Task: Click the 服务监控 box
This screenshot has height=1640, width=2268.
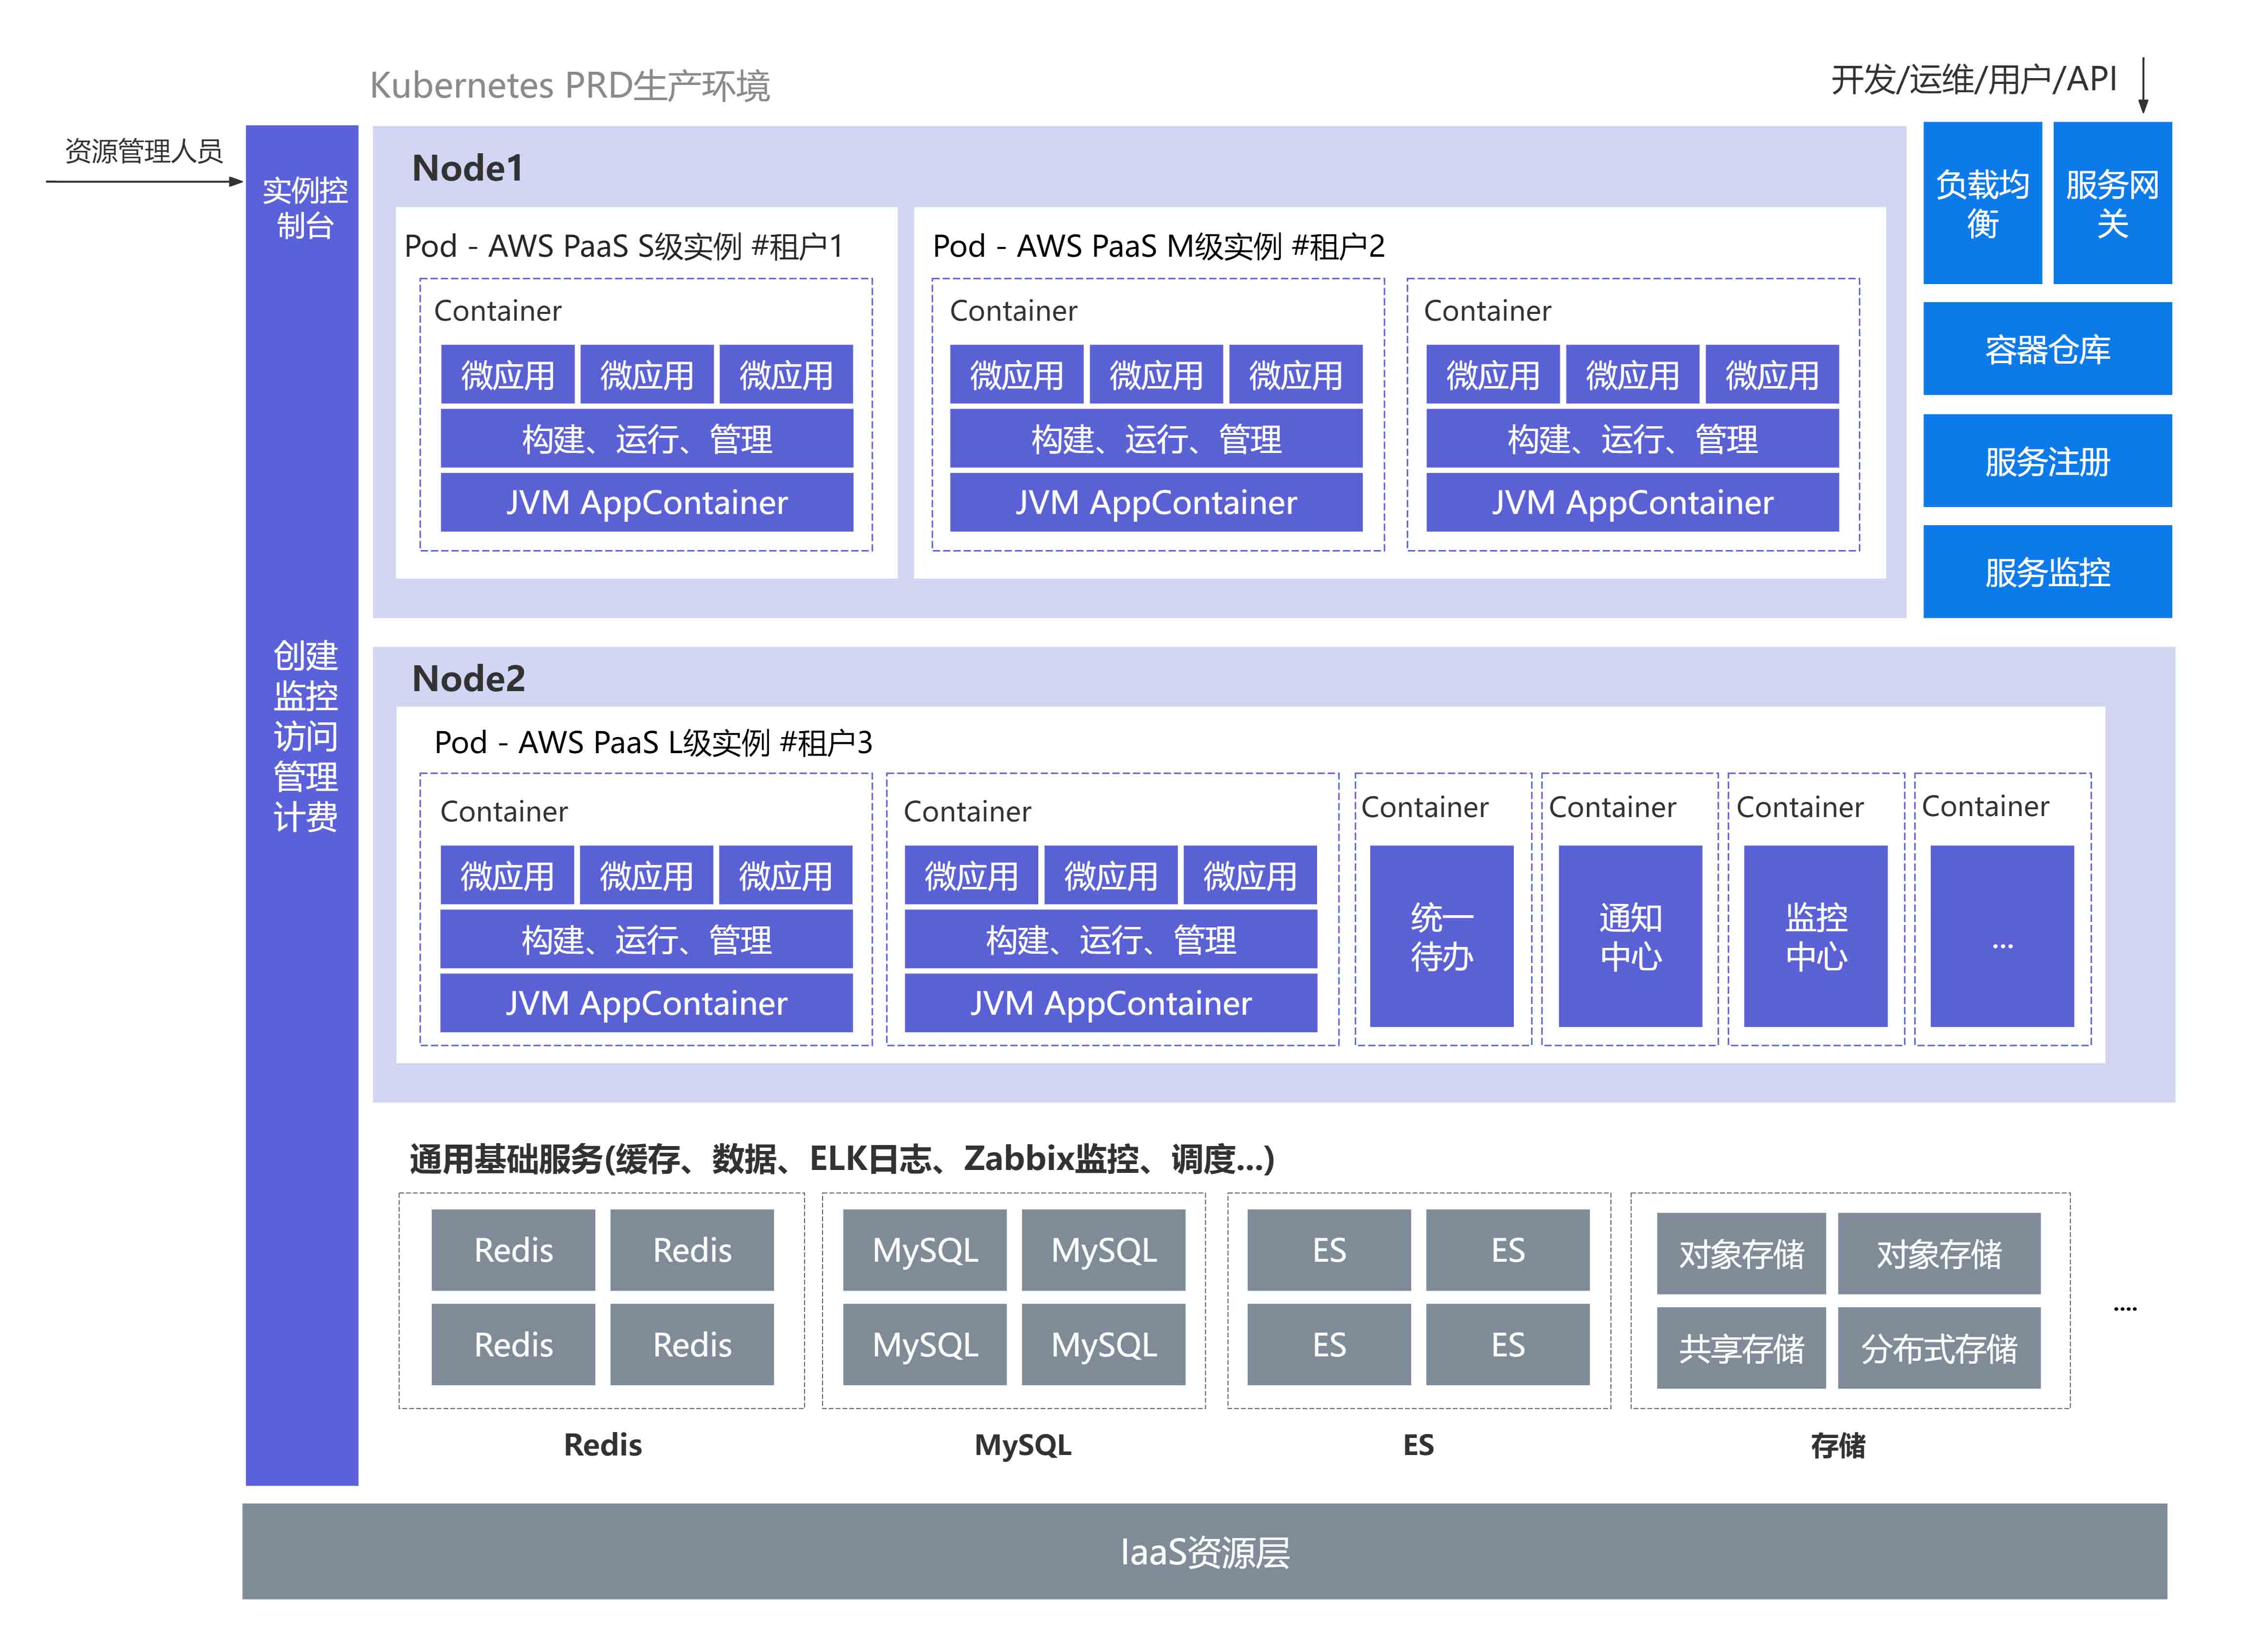Action: (2047, 572)
